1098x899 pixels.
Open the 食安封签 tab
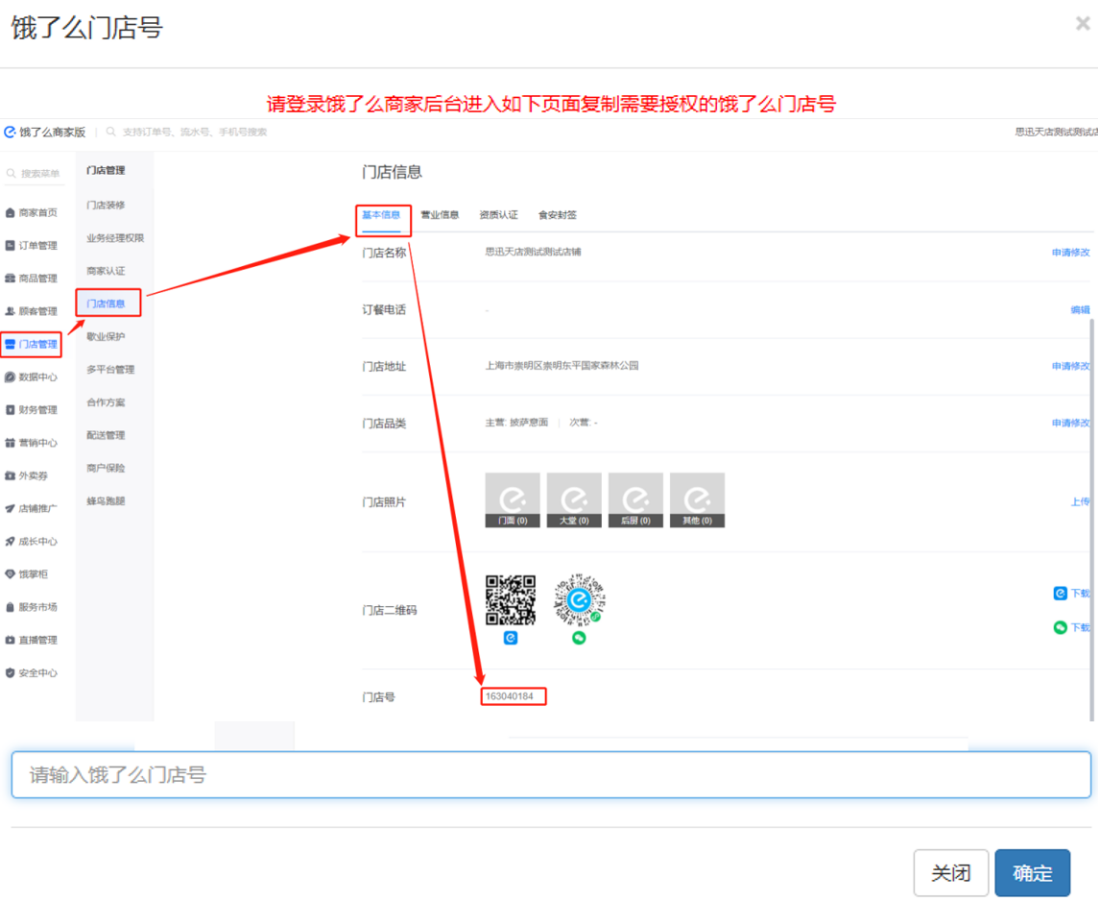pos(557,215)
